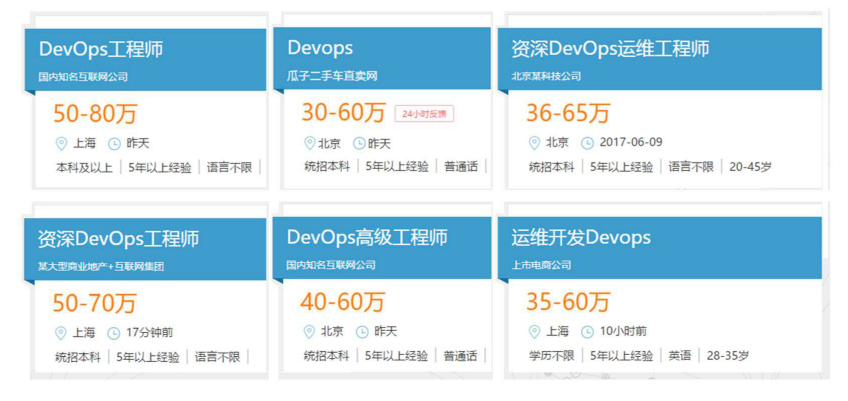Click the 英语 language tag
Image resolution: width=848 pixels, height=401 pixels.
pos(680,356)
